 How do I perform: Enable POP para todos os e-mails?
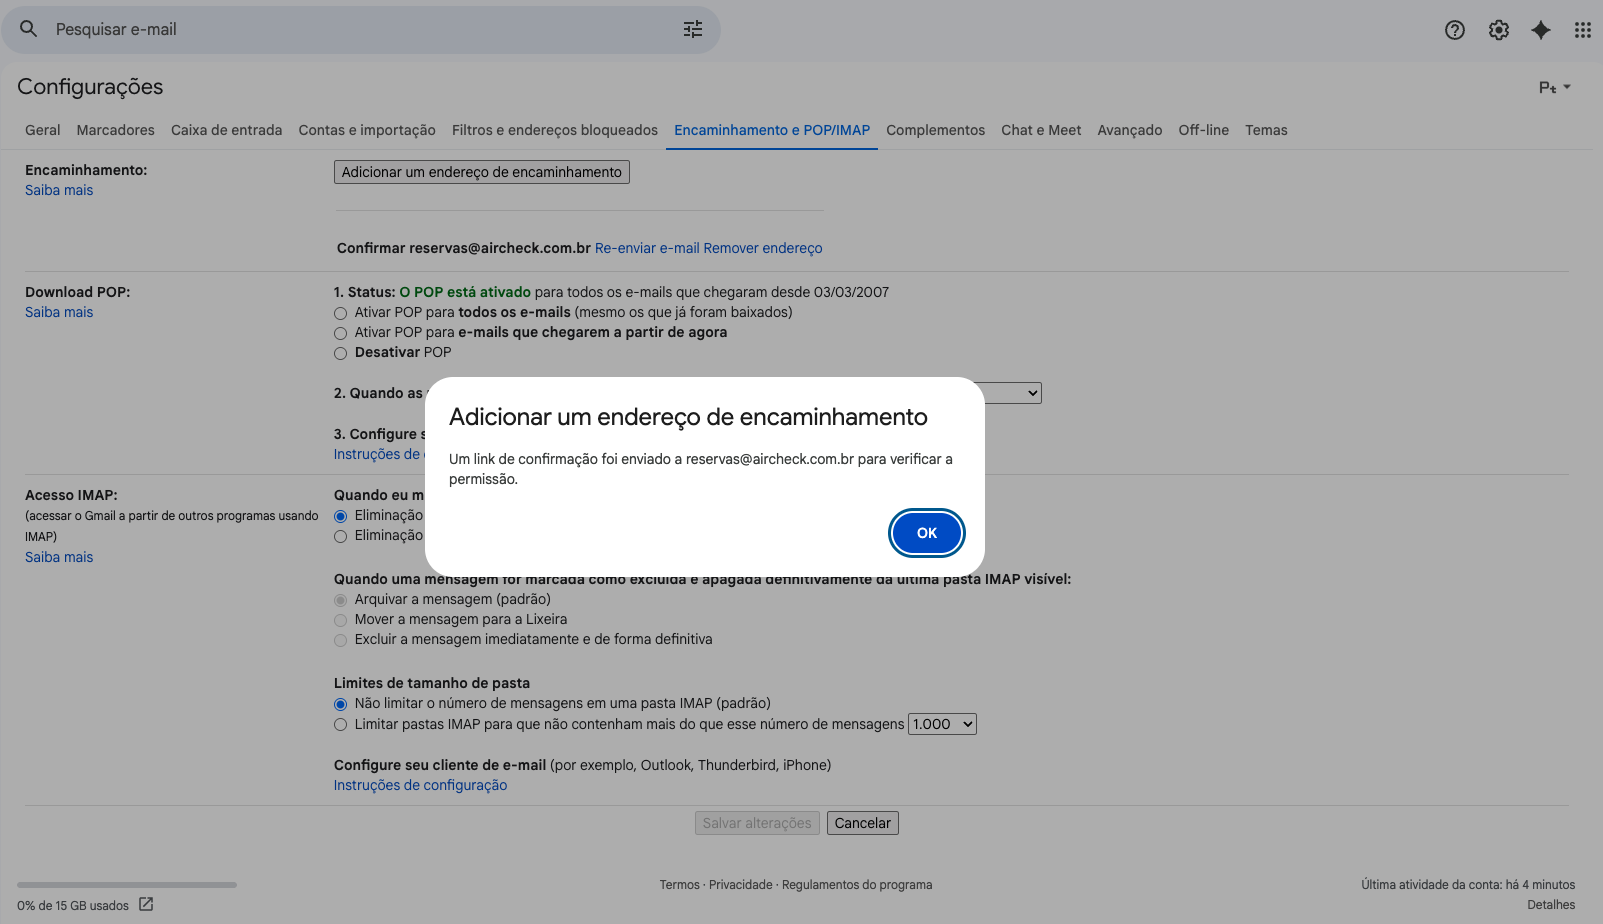340,313
